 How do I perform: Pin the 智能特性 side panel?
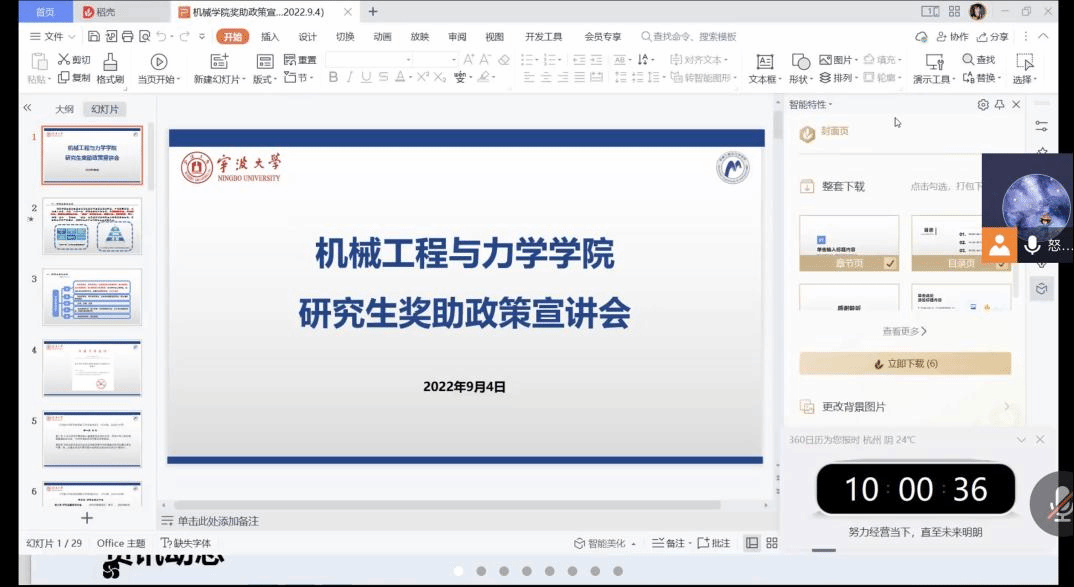coord(999,105)
